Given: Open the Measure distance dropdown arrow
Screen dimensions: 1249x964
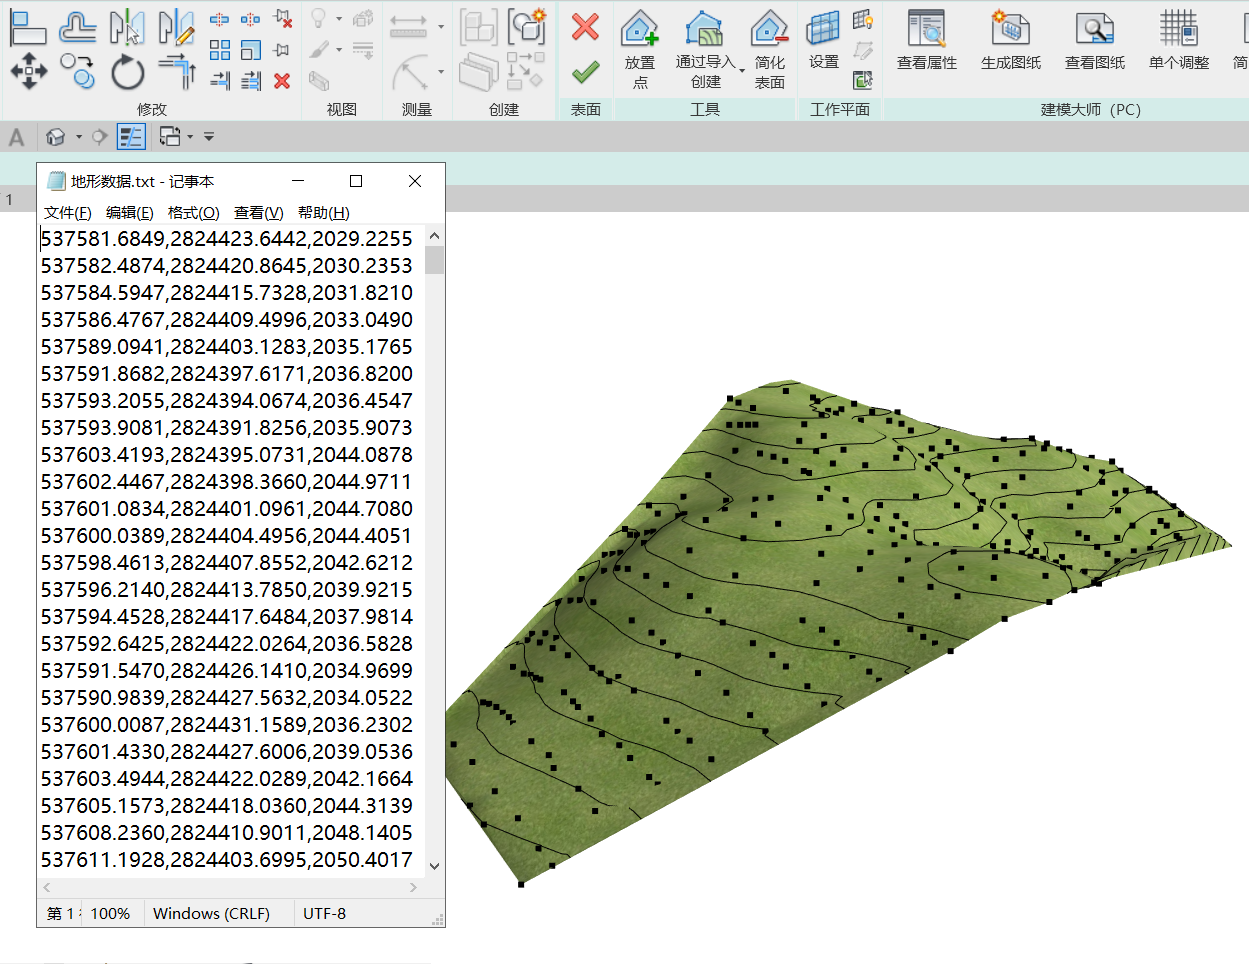Looking at the screenshot, I should [441, 27].
